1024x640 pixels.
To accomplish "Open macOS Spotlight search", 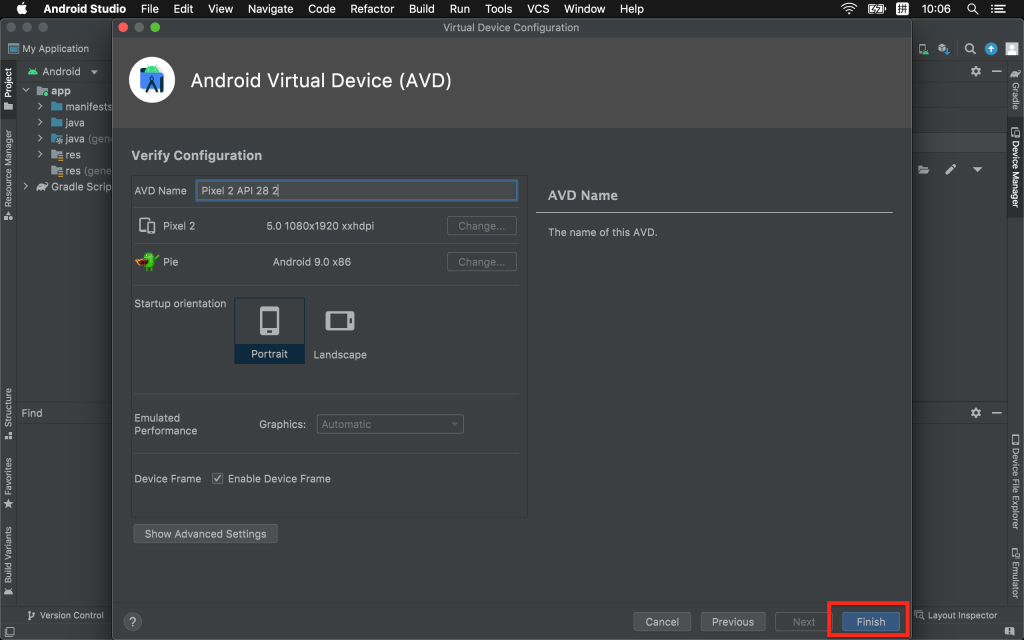I will pyautogui.click(x=972, y=9).
